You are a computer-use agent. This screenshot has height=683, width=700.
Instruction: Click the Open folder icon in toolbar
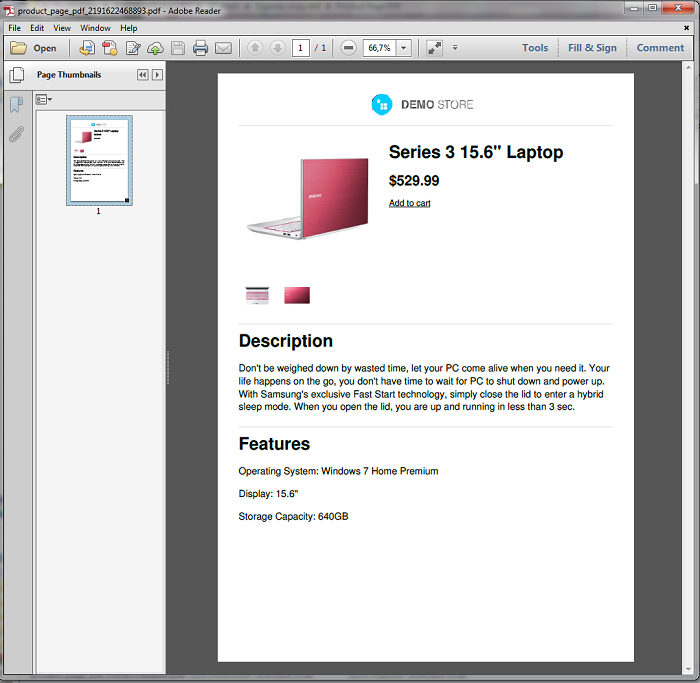[18, 48]
